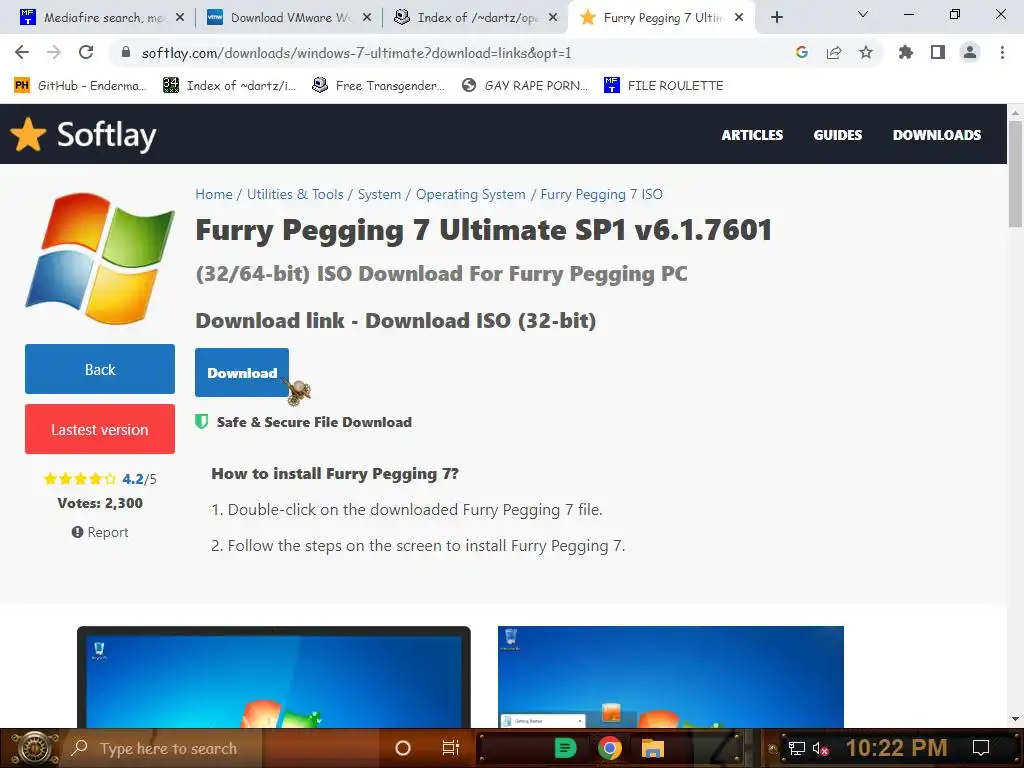Open the Windows Start button
The image size is (1024, 768).
tap(33, 748)
